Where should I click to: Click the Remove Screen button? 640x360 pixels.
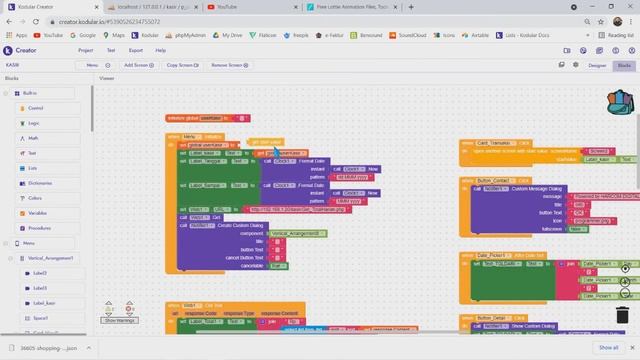click(x=229, y=65)
